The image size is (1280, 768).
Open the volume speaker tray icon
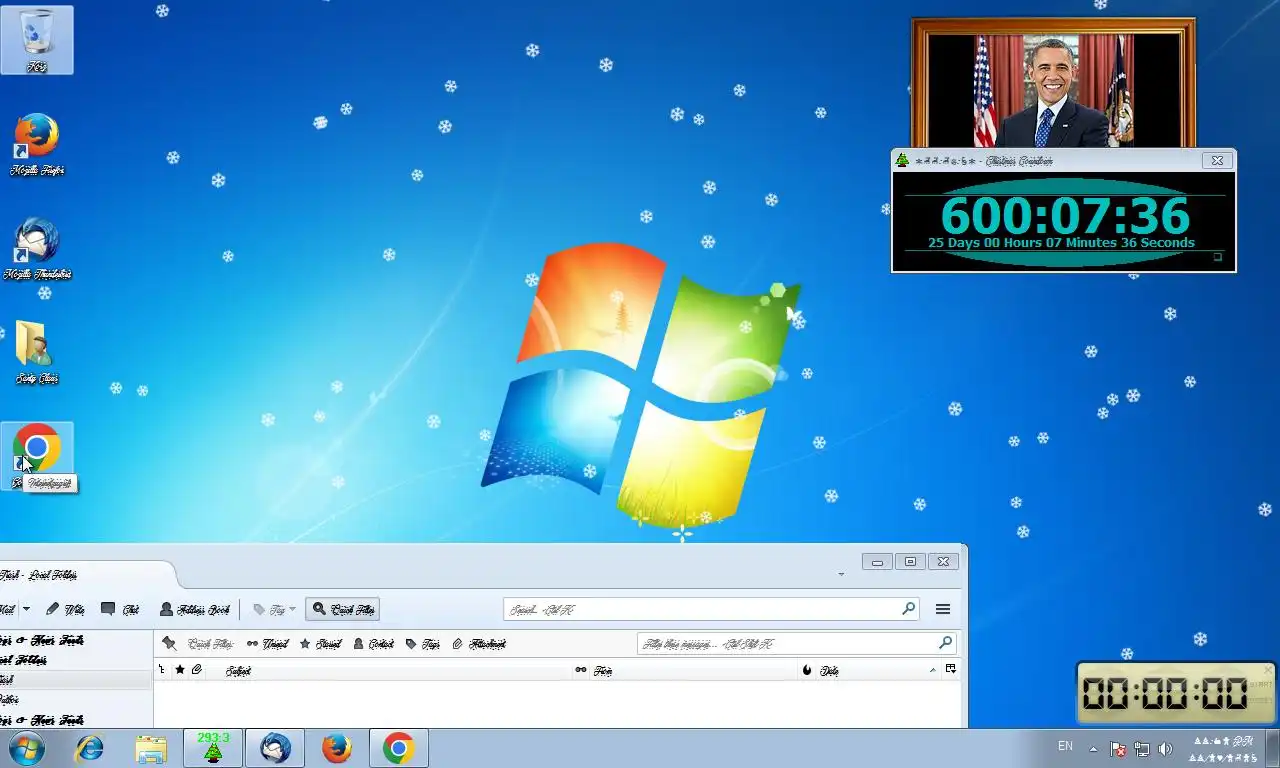(x=1165, y=748)
